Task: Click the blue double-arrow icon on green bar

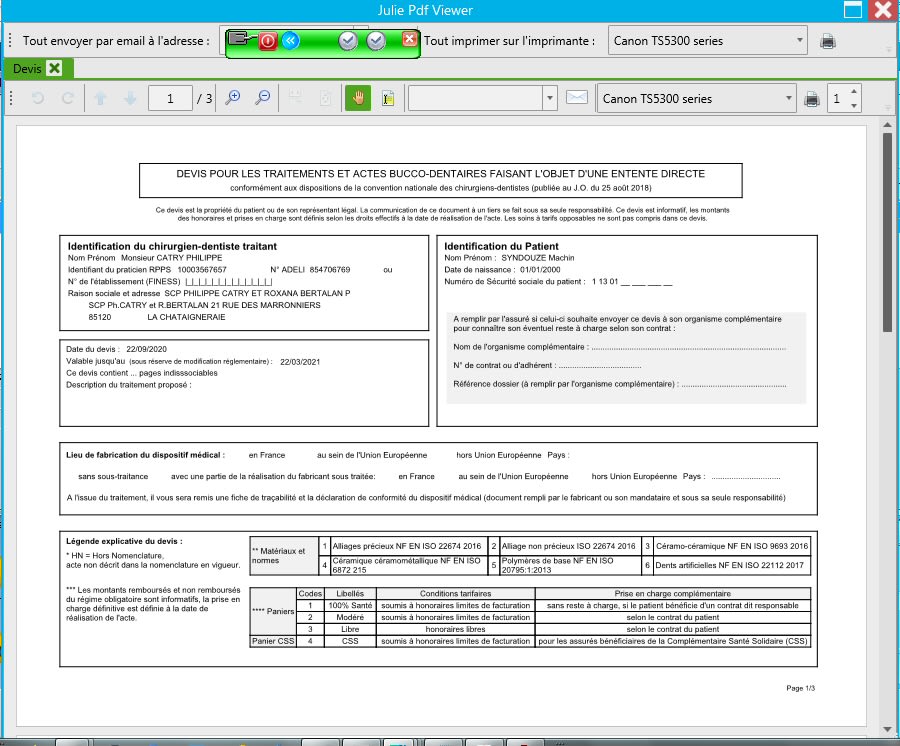Action: pyautogui.click(x=289, y=41)
